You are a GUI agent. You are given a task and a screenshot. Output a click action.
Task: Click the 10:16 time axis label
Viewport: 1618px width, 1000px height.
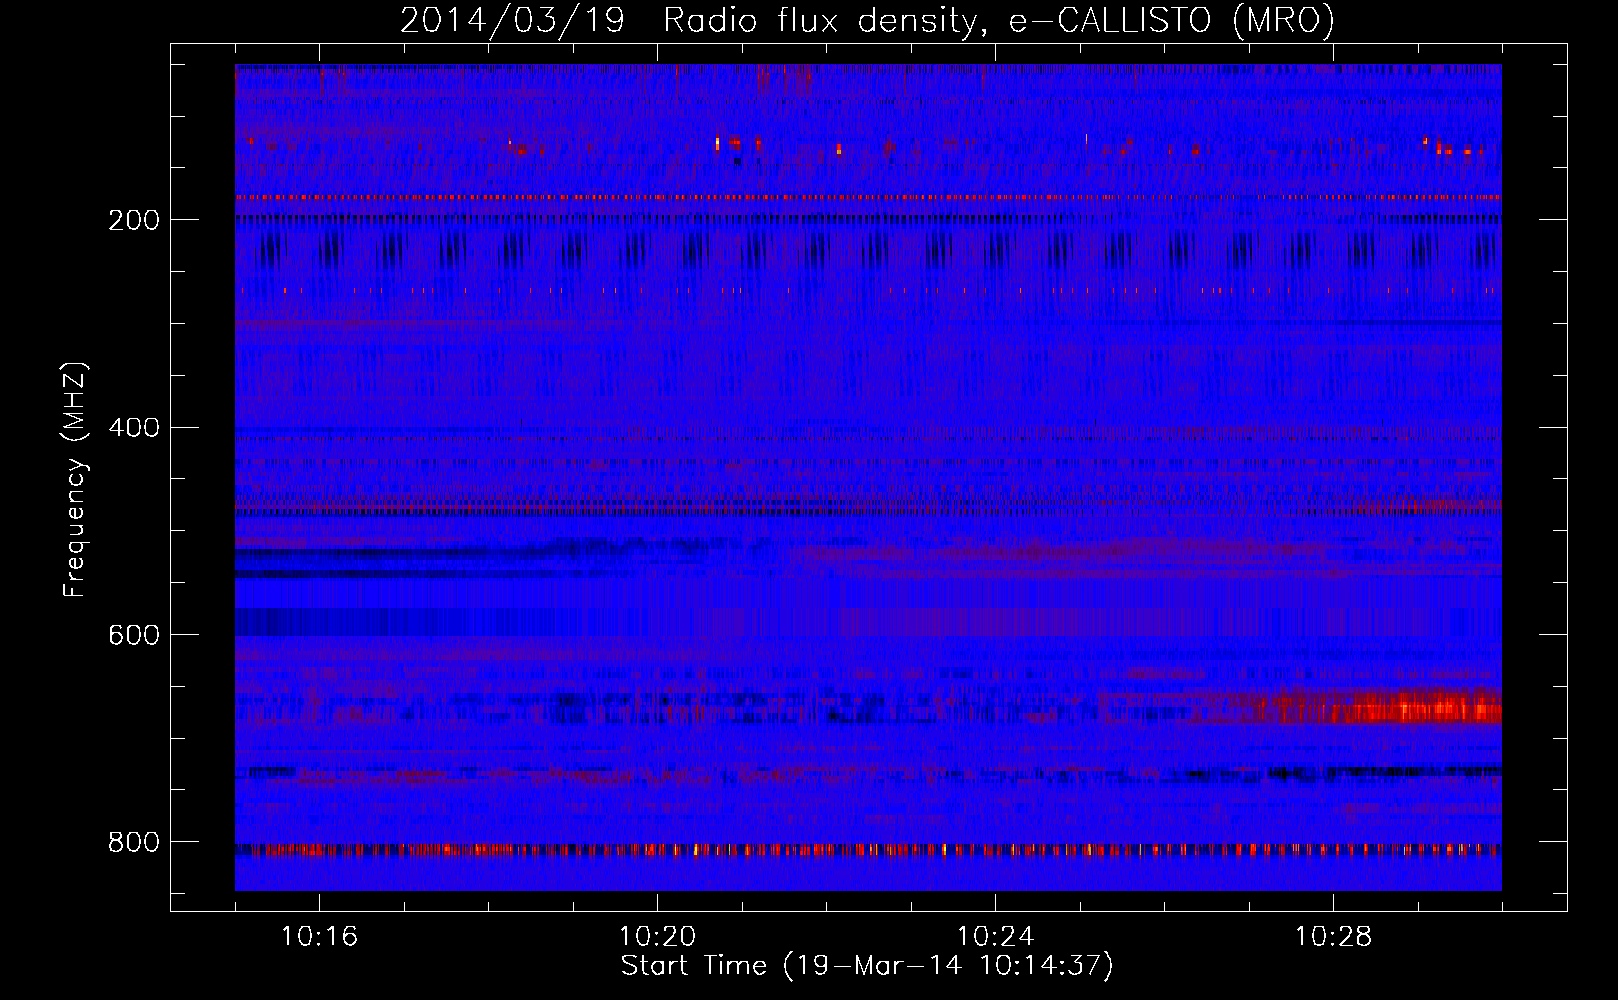[319, 937]
